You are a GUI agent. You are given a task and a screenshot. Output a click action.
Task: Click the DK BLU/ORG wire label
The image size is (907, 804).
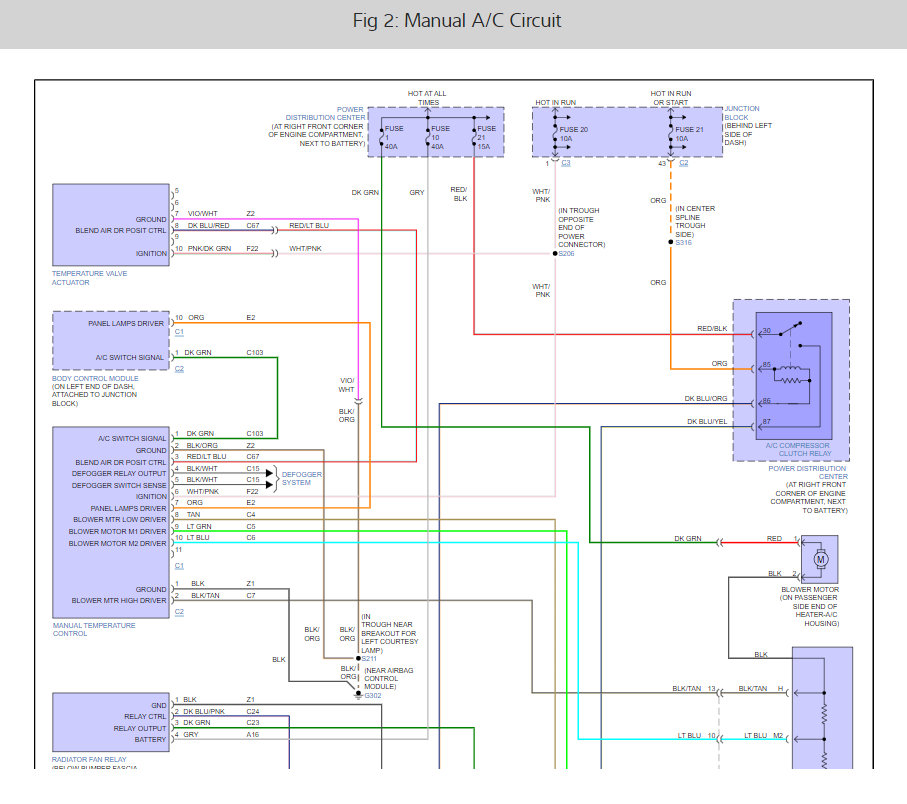pos(706,399)
